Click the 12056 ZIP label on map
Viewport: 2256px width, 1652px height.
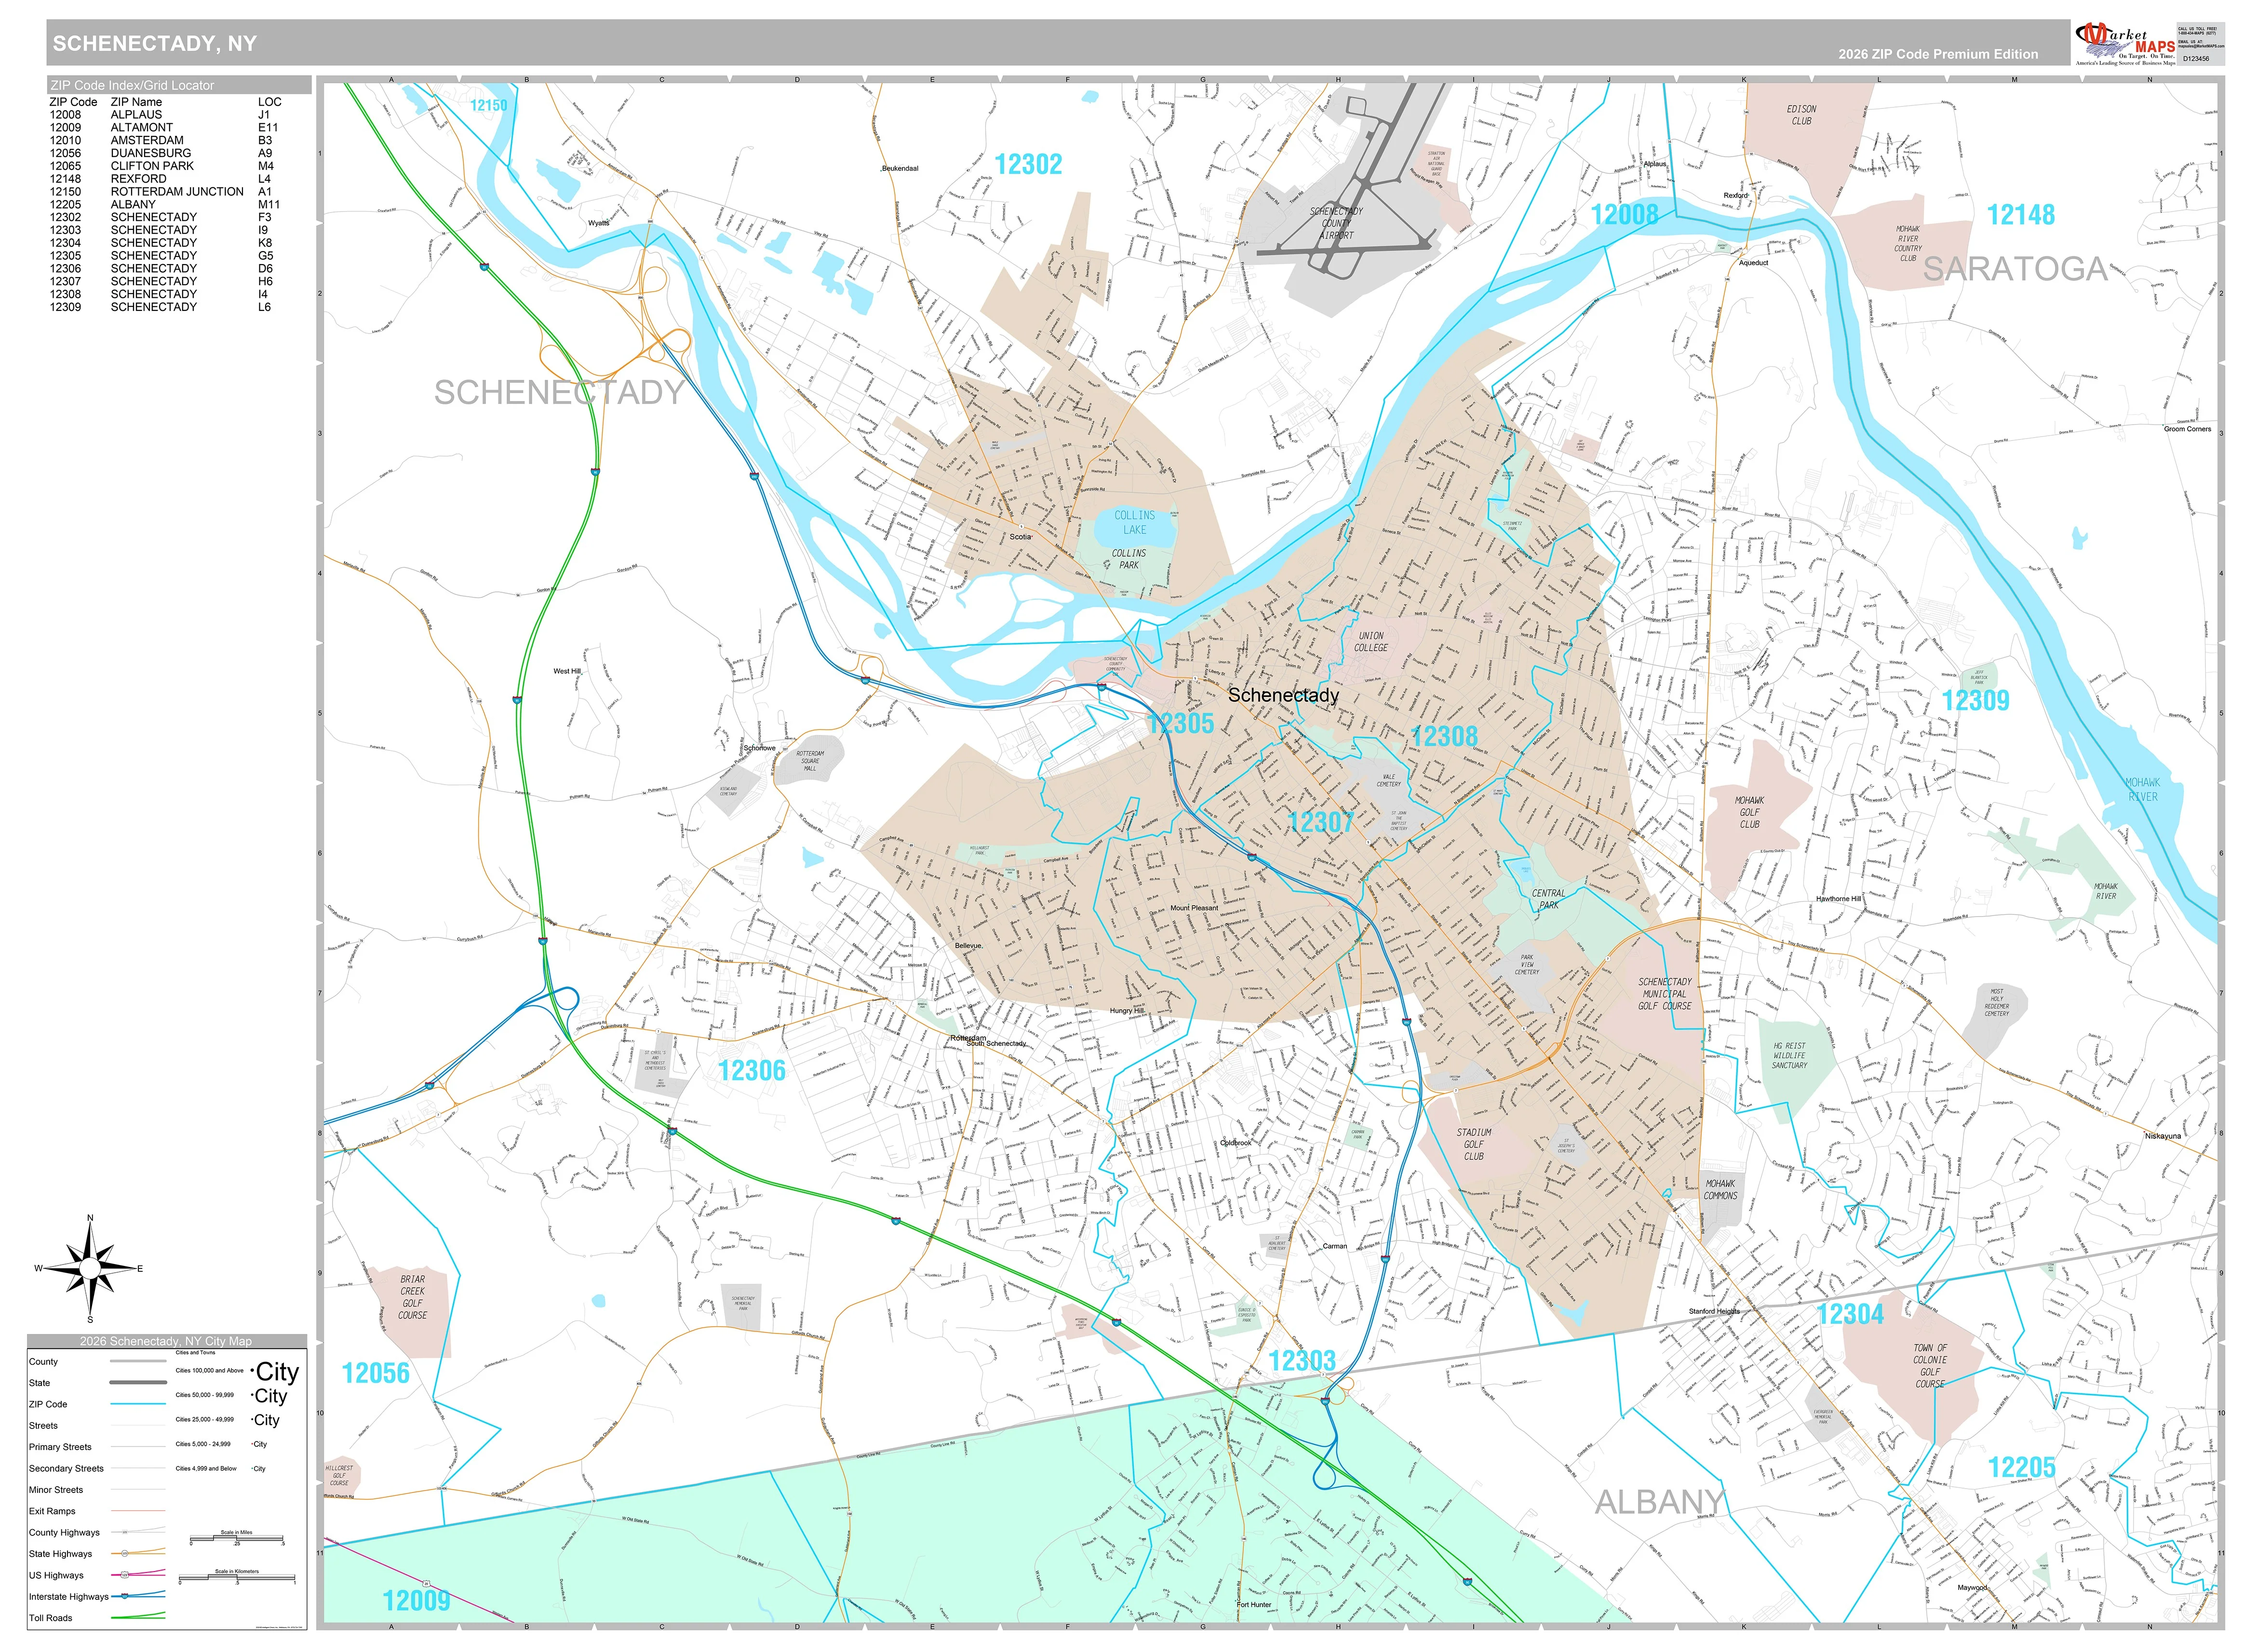[x=376, y=1374]
